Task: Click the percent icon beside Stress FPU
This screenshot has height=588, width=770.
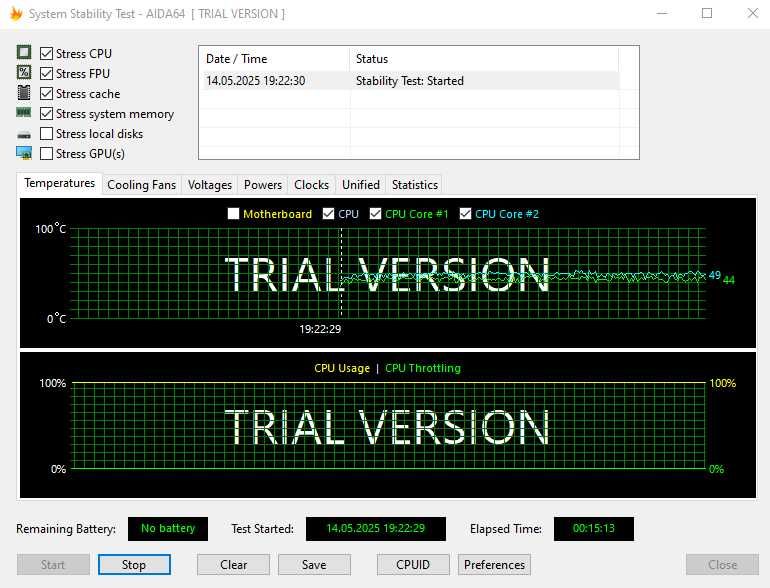Action: click(24, 73)
